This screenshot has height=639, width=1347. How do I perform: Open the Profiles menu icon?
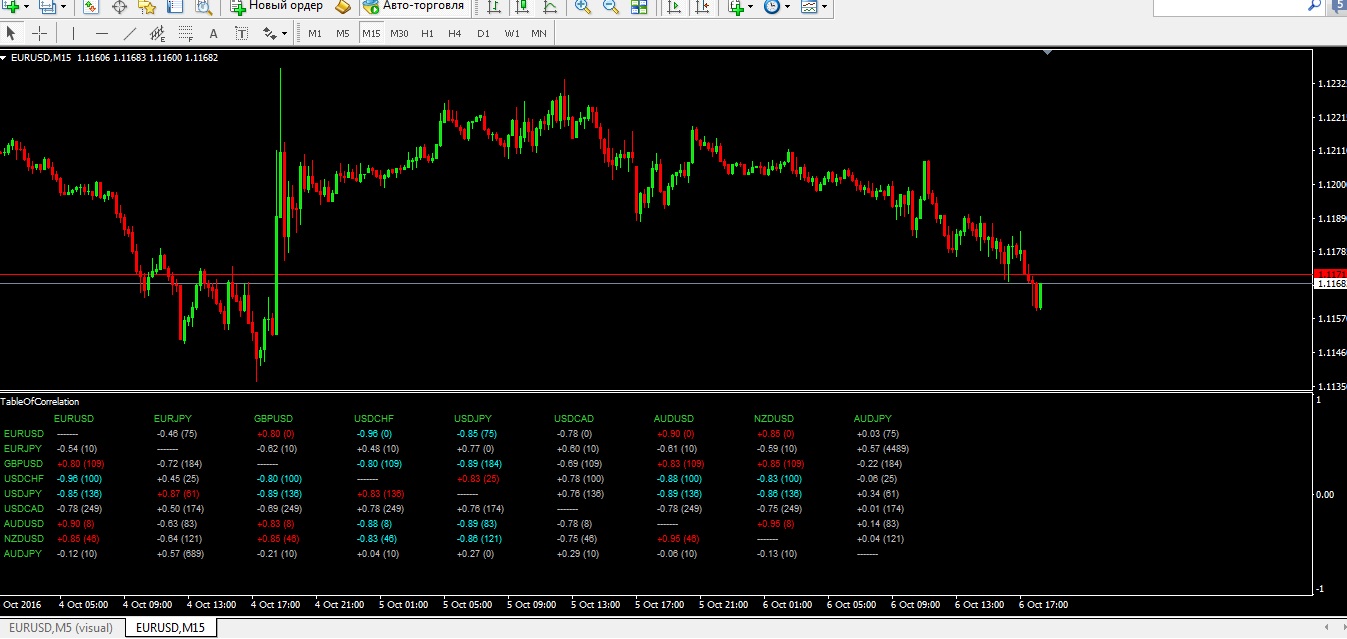pos(46,7)
